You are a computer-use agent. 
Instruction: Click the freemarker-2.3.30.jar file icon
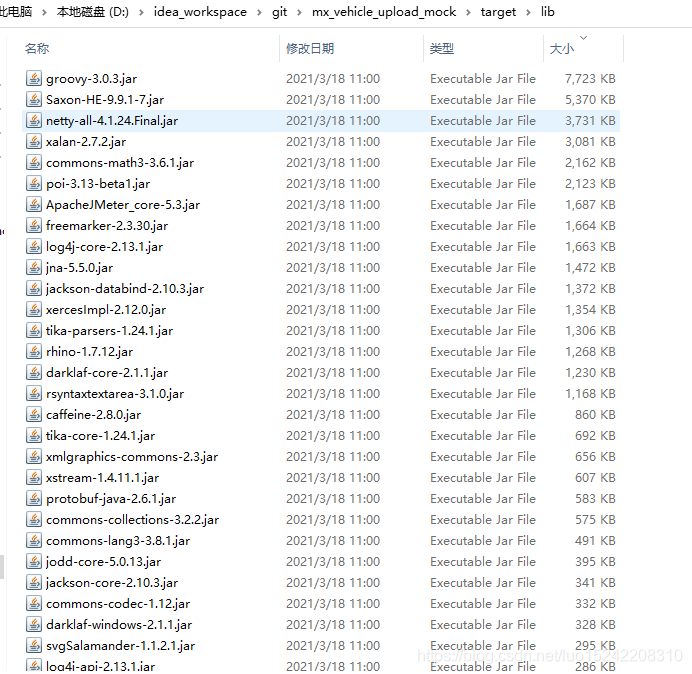click(x=34, y=226)
